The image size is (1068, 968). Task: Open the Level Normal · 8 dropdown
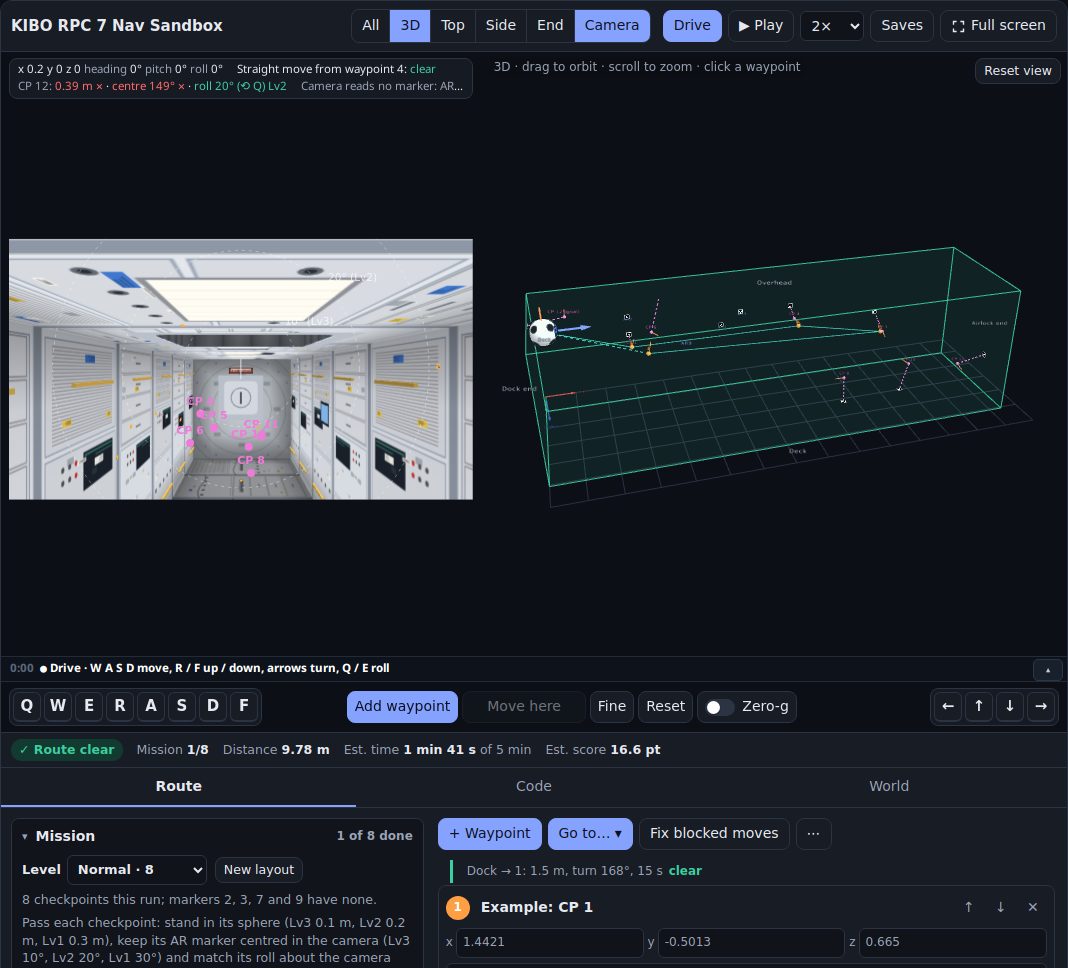pyautogui.click(x=137, y=870)
